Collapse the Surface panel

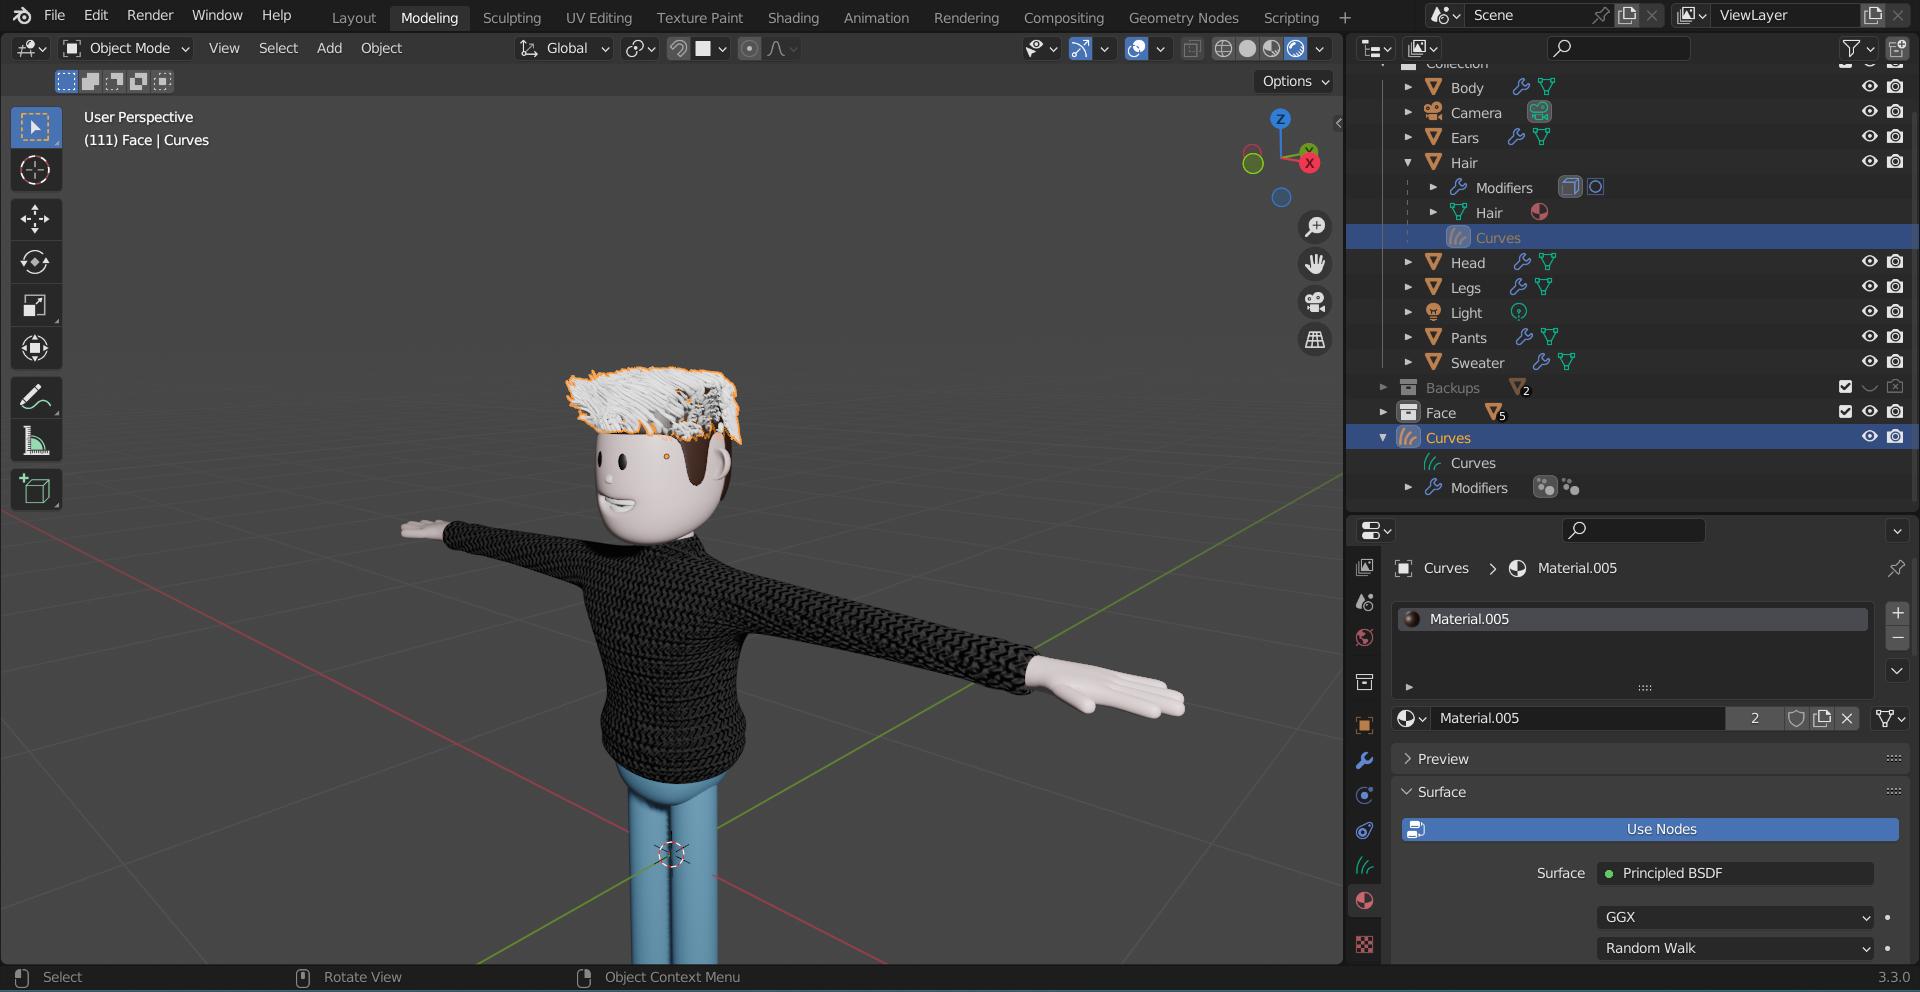tap(1441, 792)
